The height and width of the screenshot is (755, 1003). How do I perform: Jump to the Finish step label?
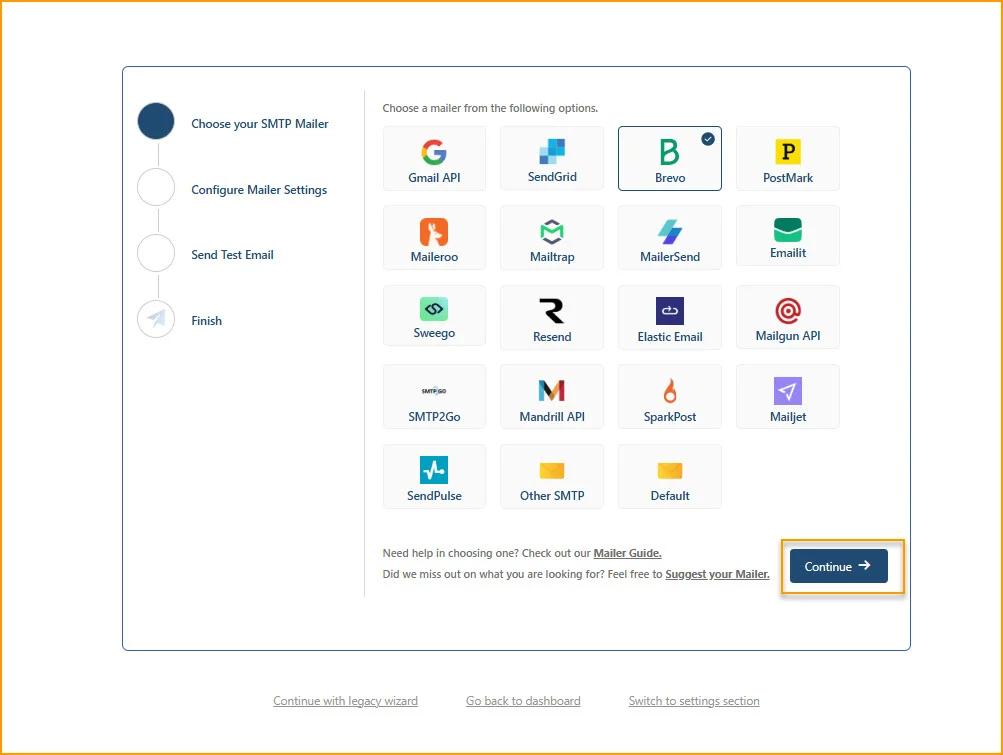(207, 321)
